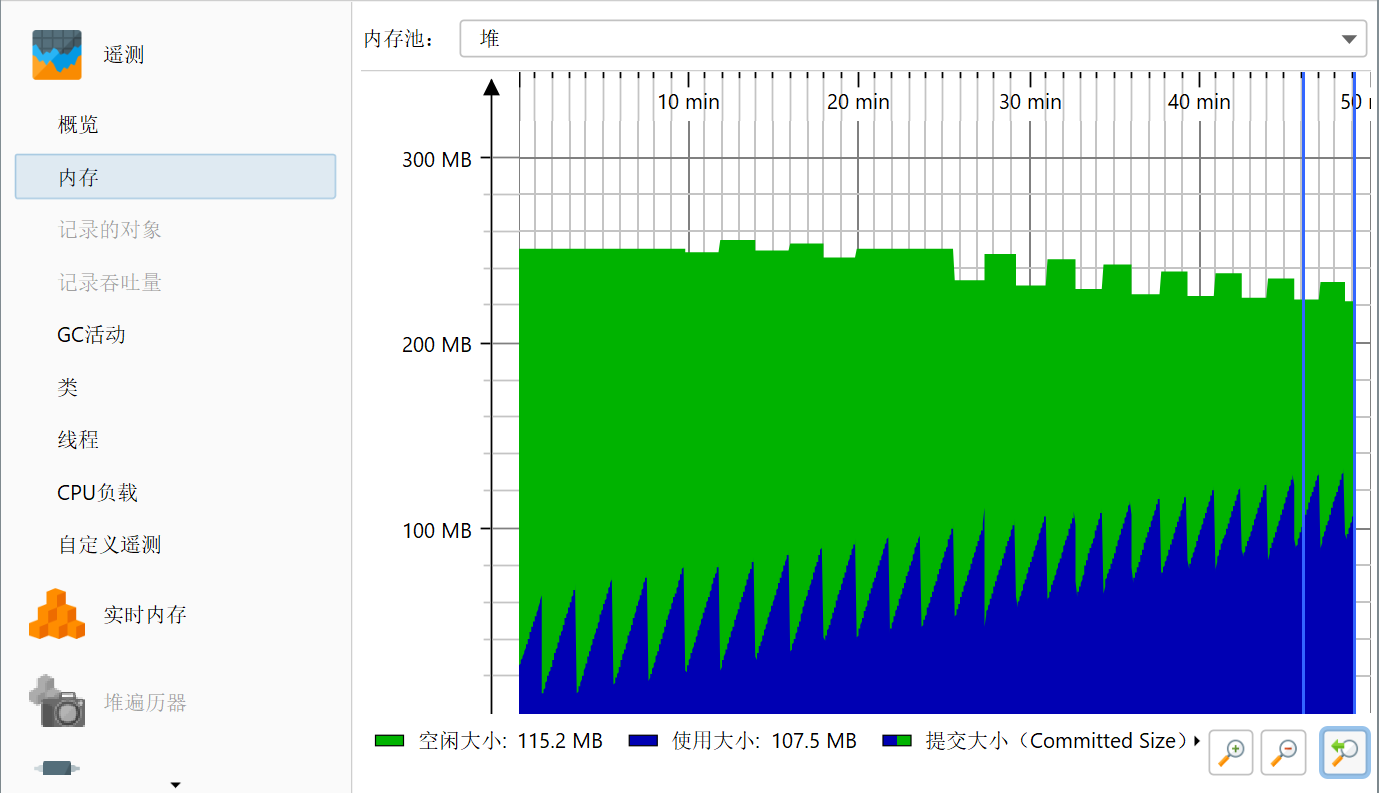Viewport: 1379px width, 793px height.
Task: Click the 遥测 section label
Action: tap(124, 55)
